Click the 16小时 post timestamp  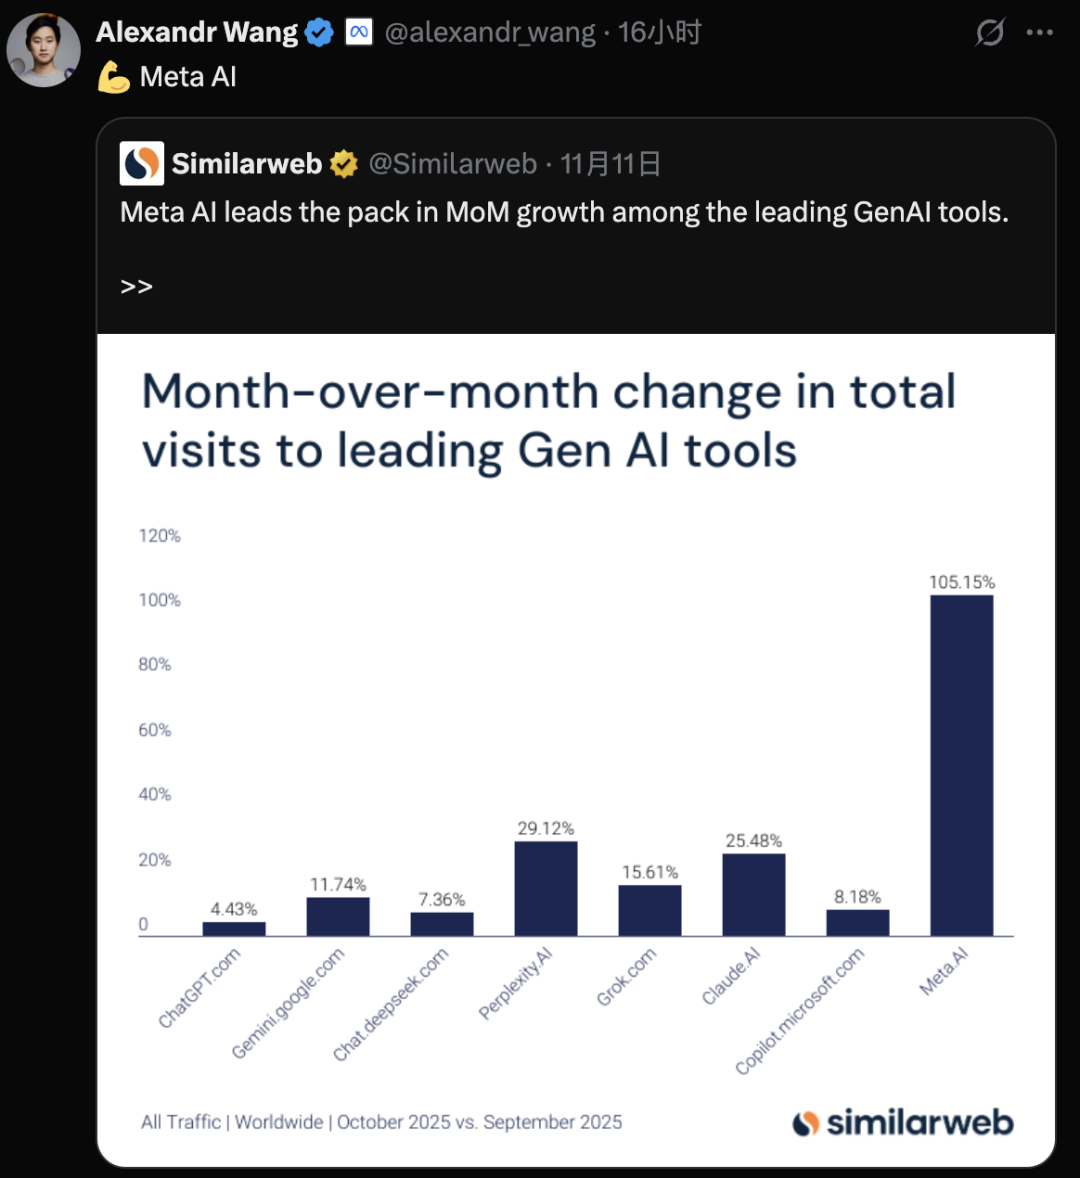(x=659, y=33)
